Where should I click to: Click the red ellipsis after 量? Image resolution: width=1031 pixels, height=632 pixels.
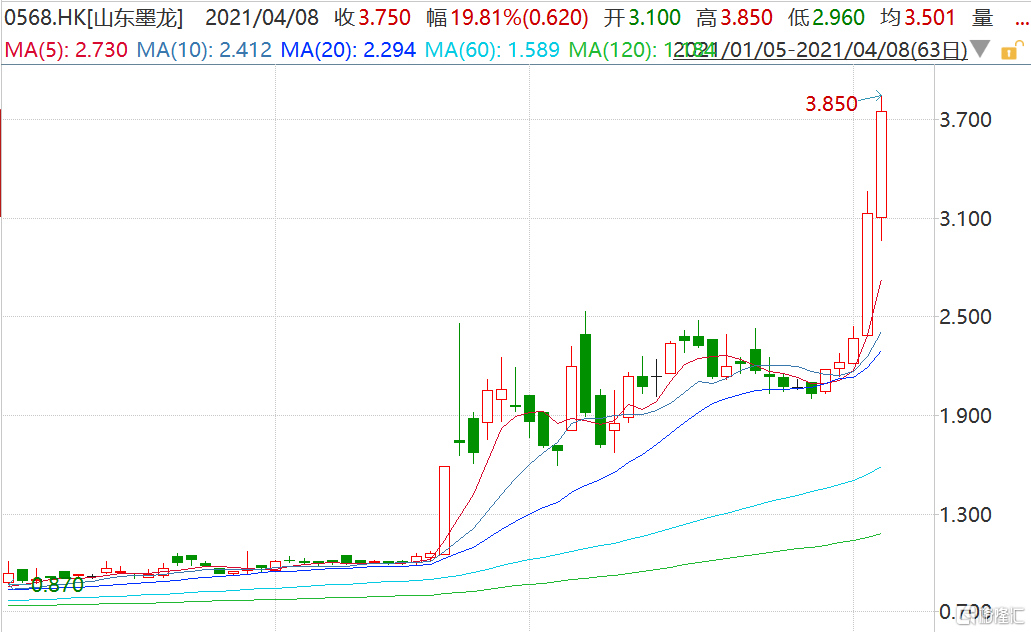(1018, 19)
